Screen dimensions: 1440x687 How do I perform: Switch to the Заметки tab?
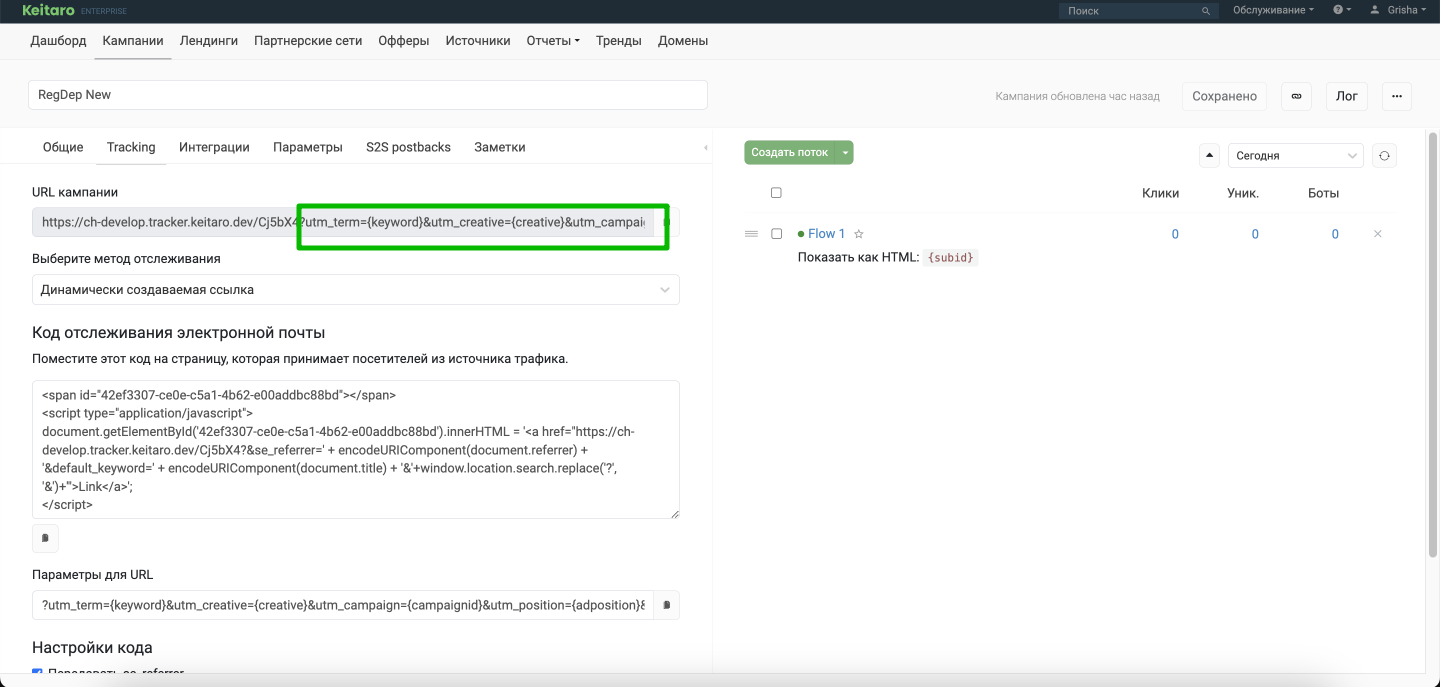(499, 147)
